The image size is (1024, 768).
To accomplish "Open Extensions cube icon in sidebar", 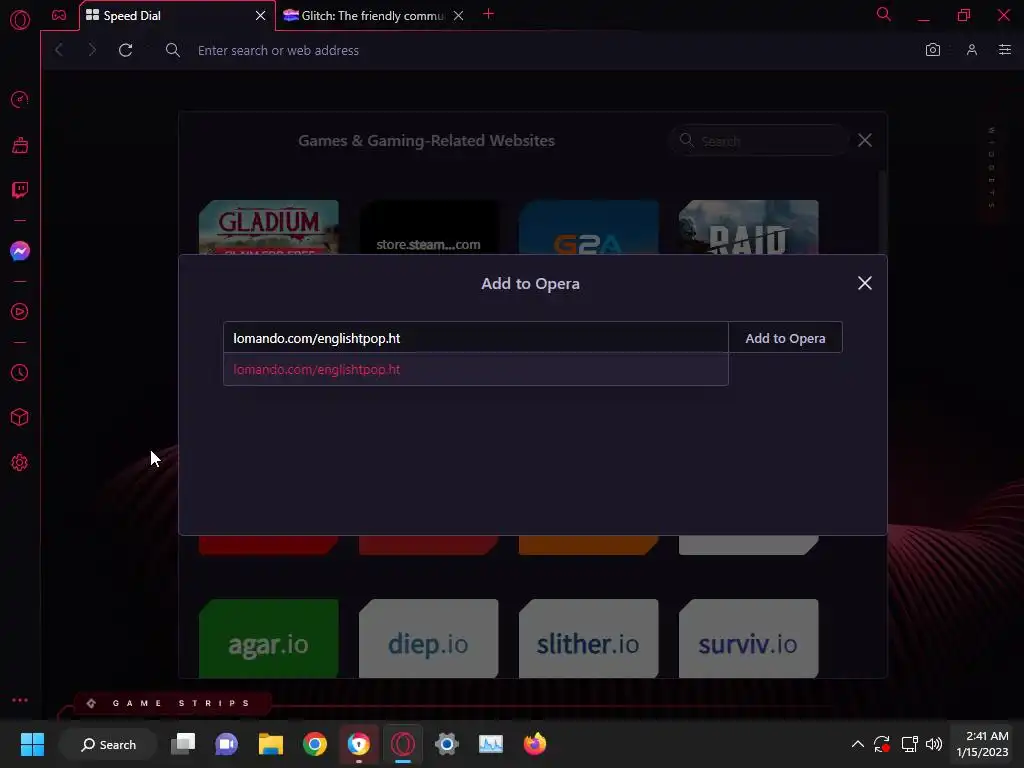I will point(20,417).
